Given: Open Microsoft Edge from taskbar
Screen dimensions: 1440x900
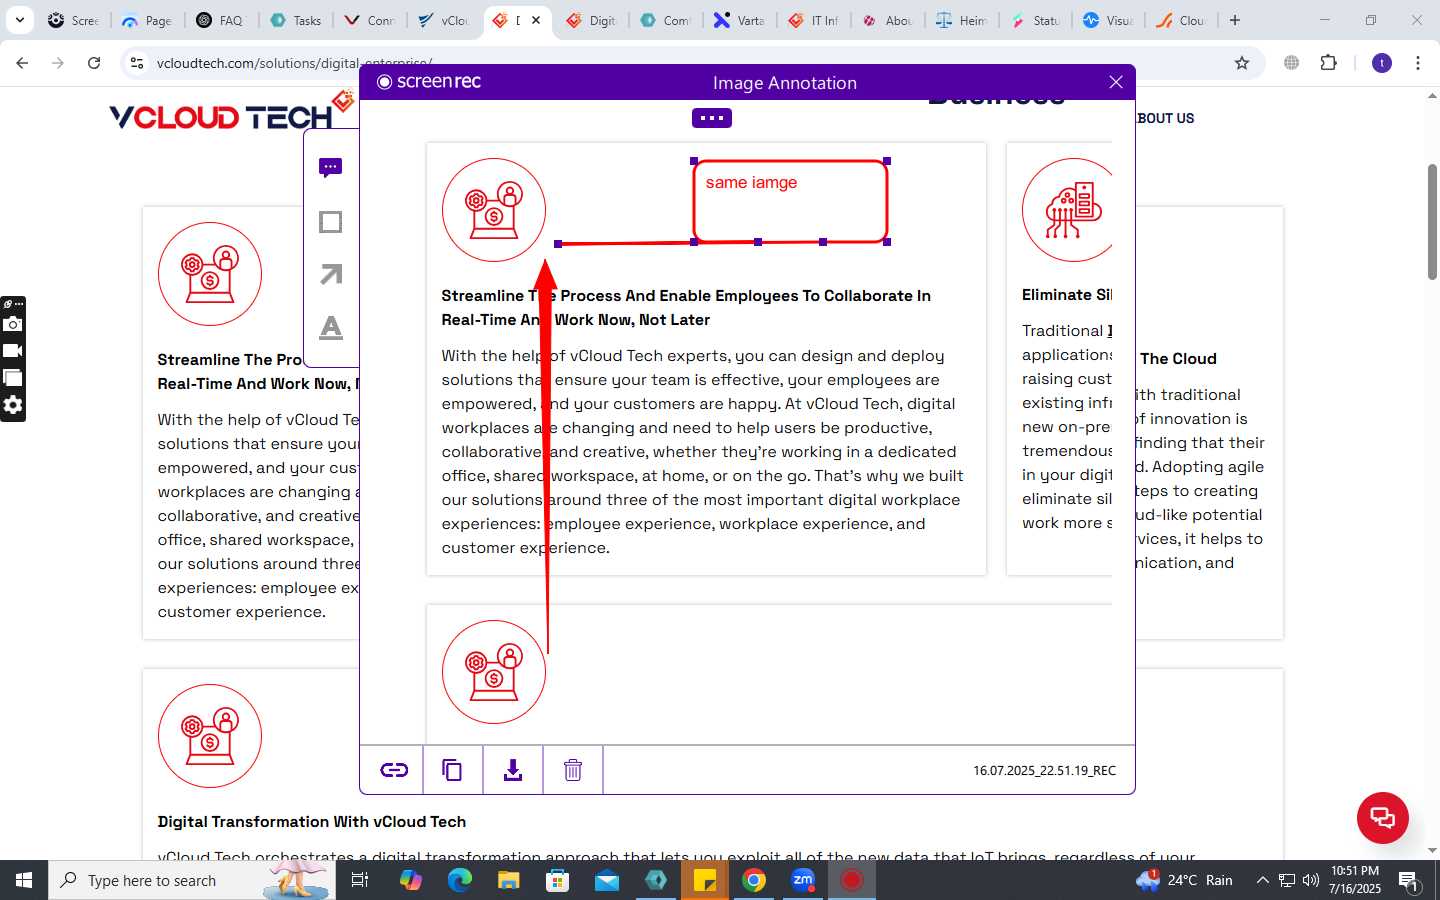Looking at the screenshot, I should click(x=459, y=880).
